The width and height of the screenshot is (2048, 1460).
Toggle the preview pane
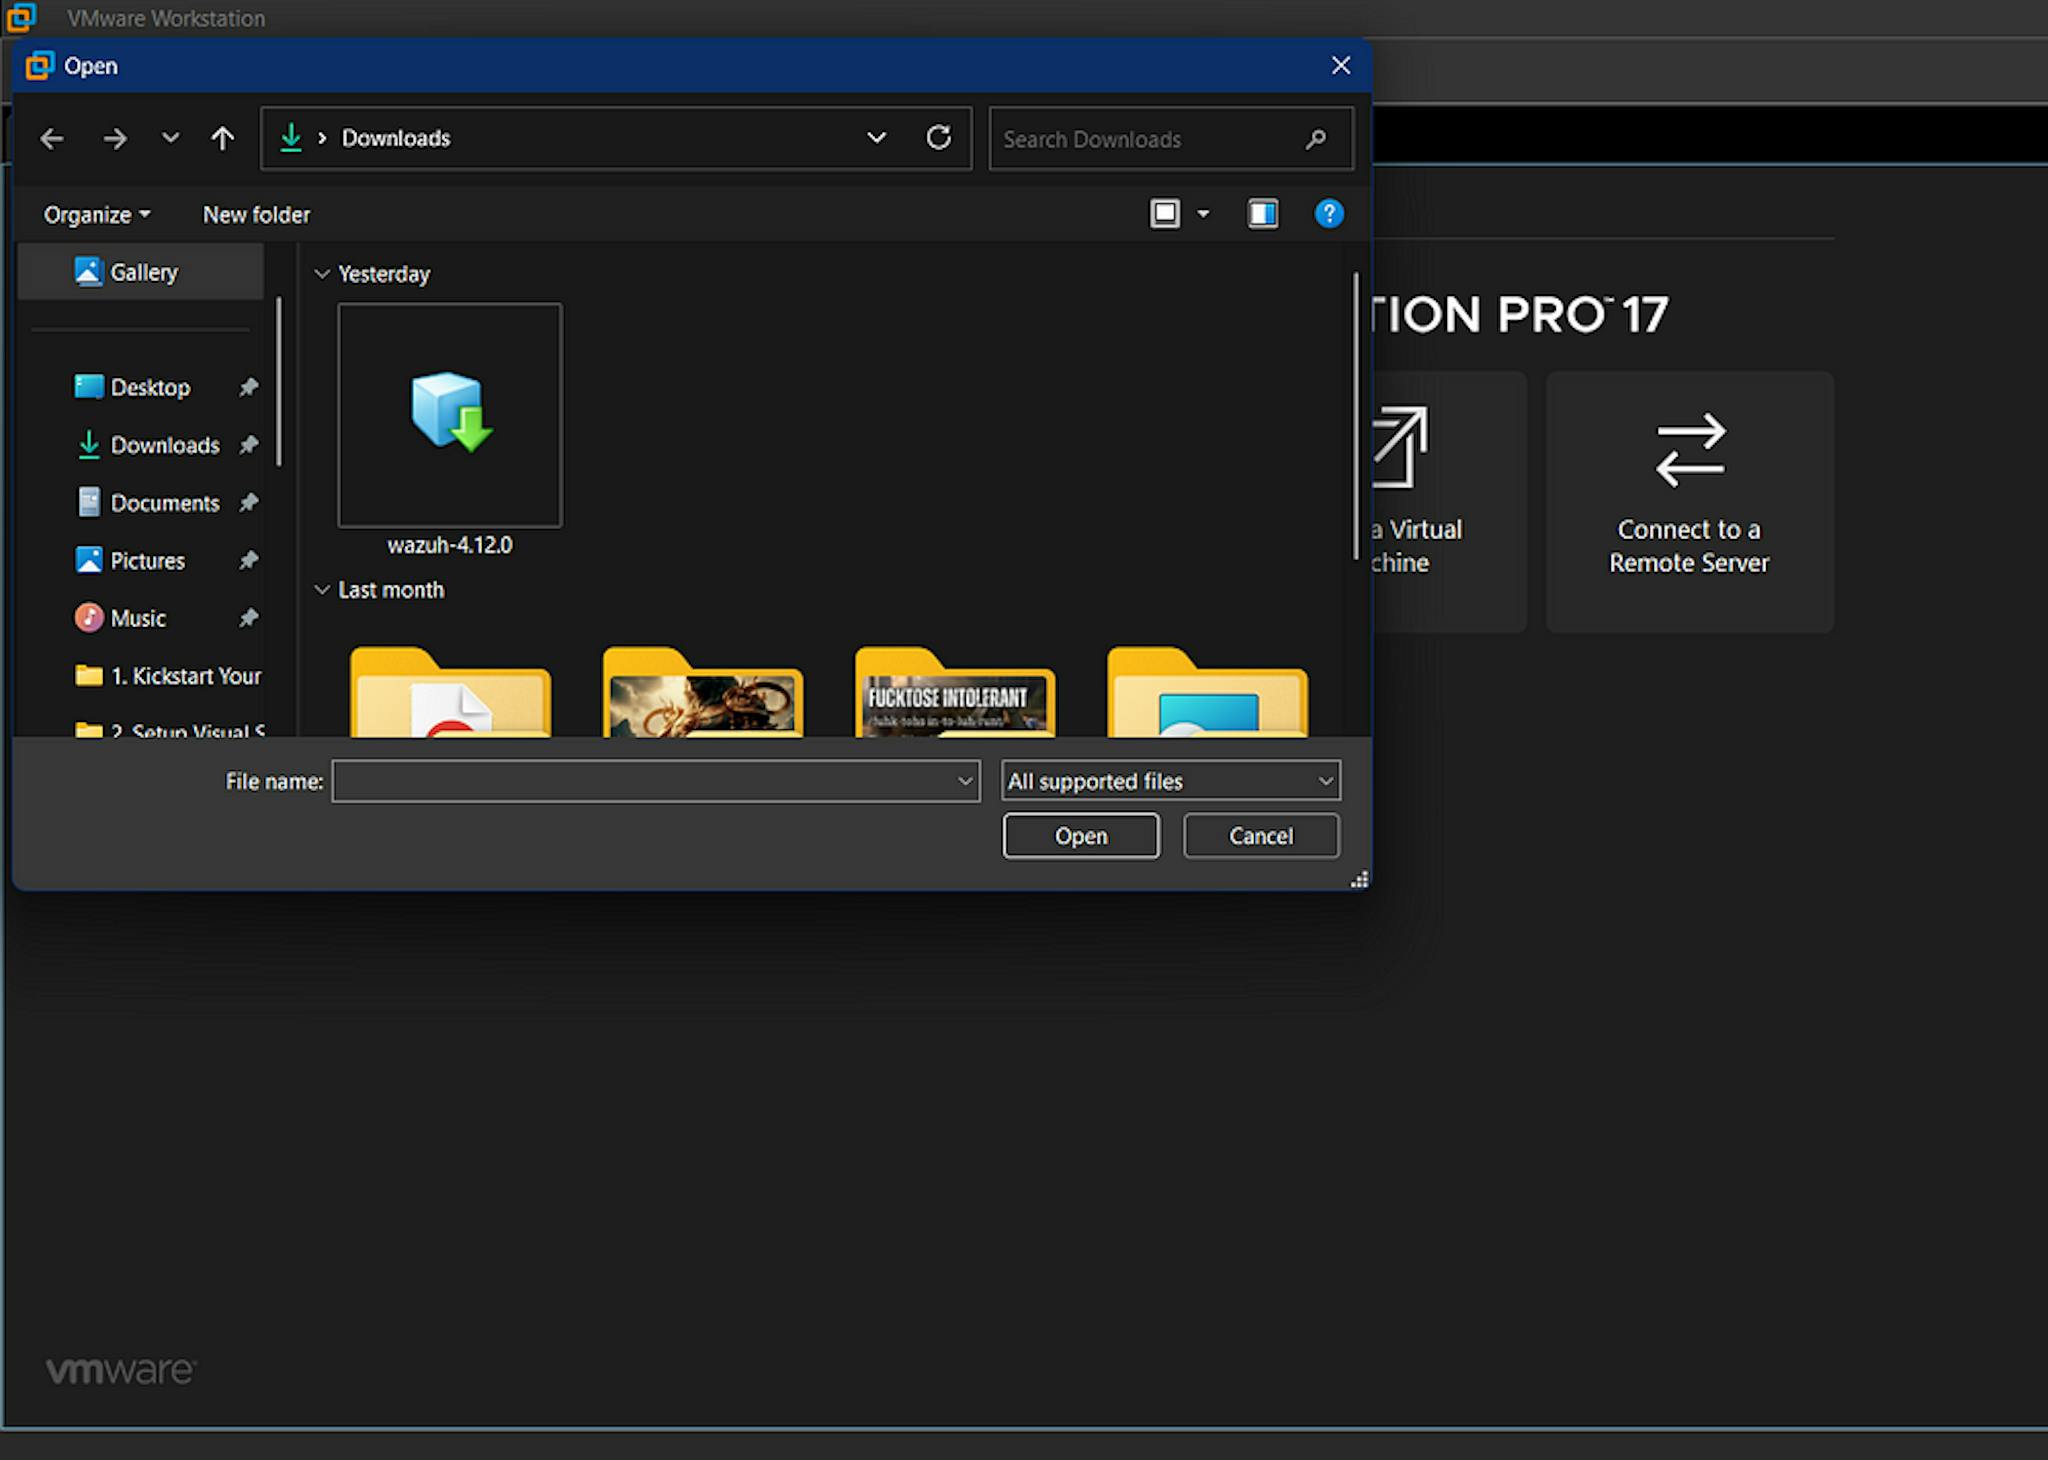(1263, 214)
